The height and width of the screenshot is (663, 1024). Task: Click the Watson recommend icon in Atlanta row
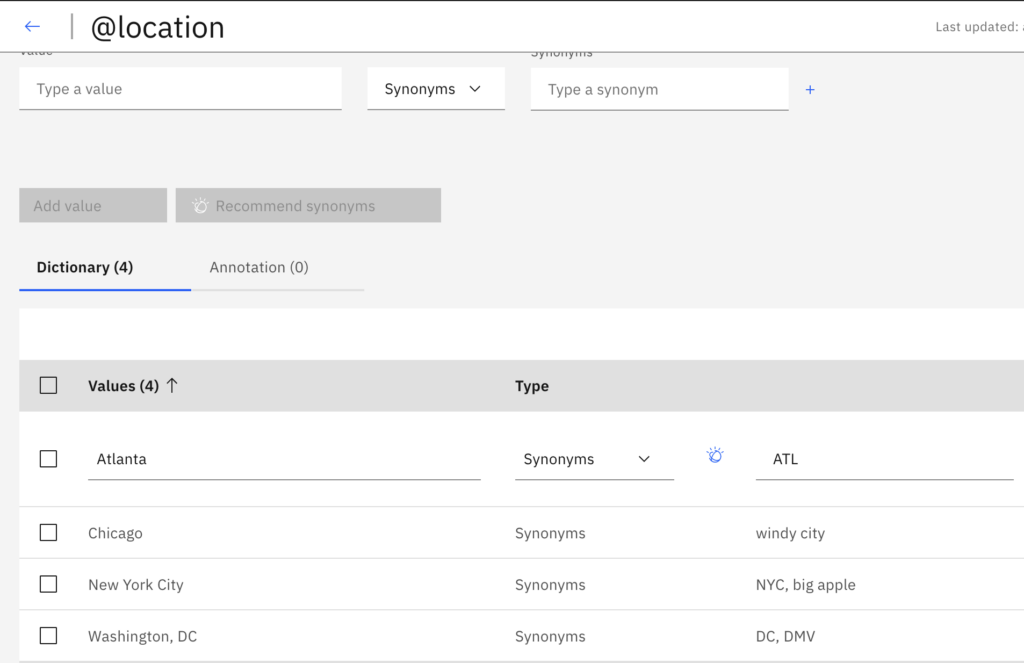coord(714,456)
